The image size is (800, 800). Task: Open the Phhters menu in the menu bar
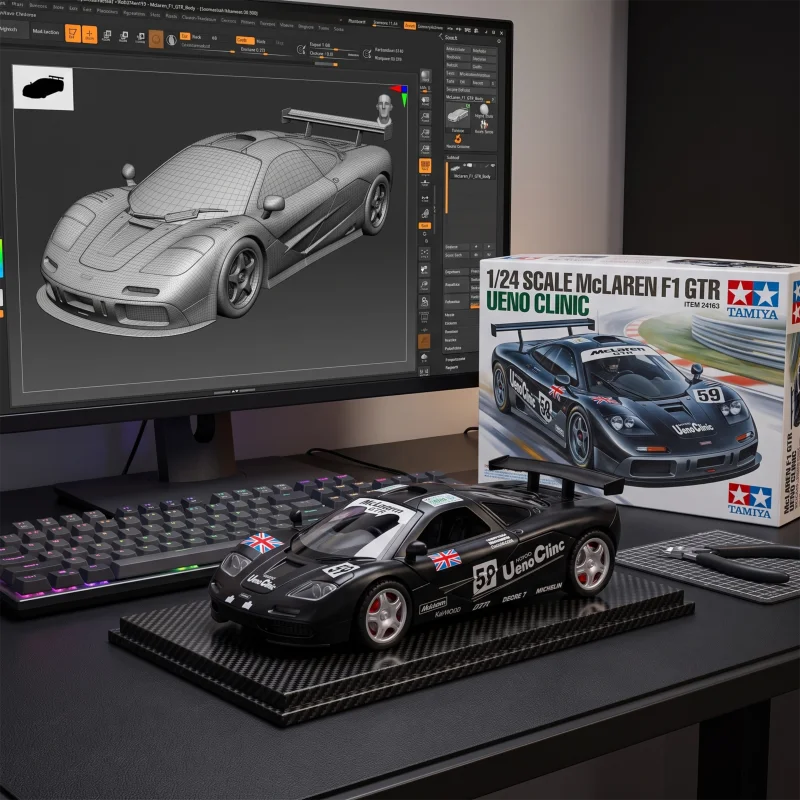pyautogui.click(x=248, y=22)
